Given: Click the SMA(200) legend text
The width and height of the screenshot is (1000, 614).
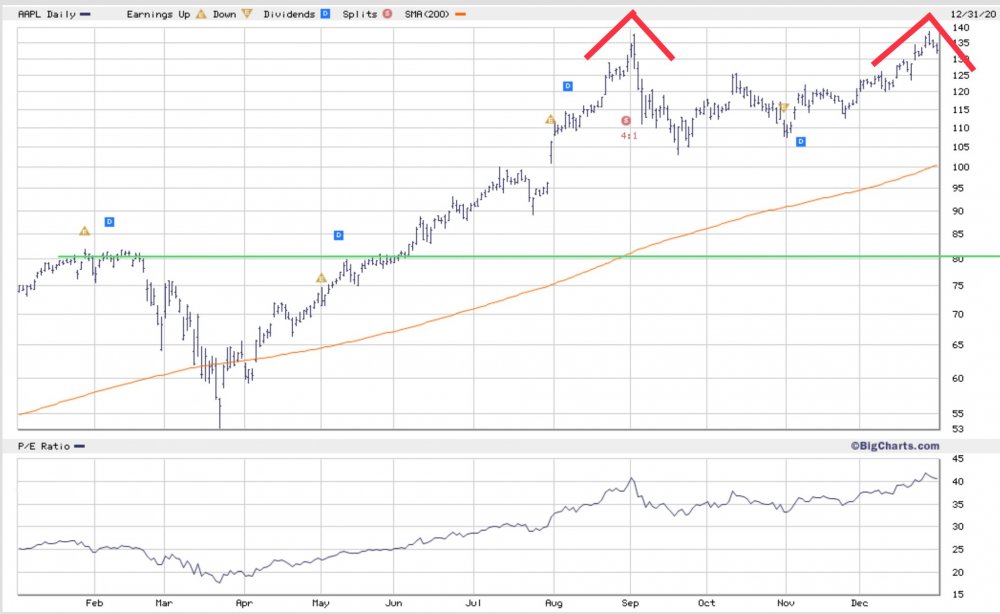Looking at the screenshot, I should [427, 14].
